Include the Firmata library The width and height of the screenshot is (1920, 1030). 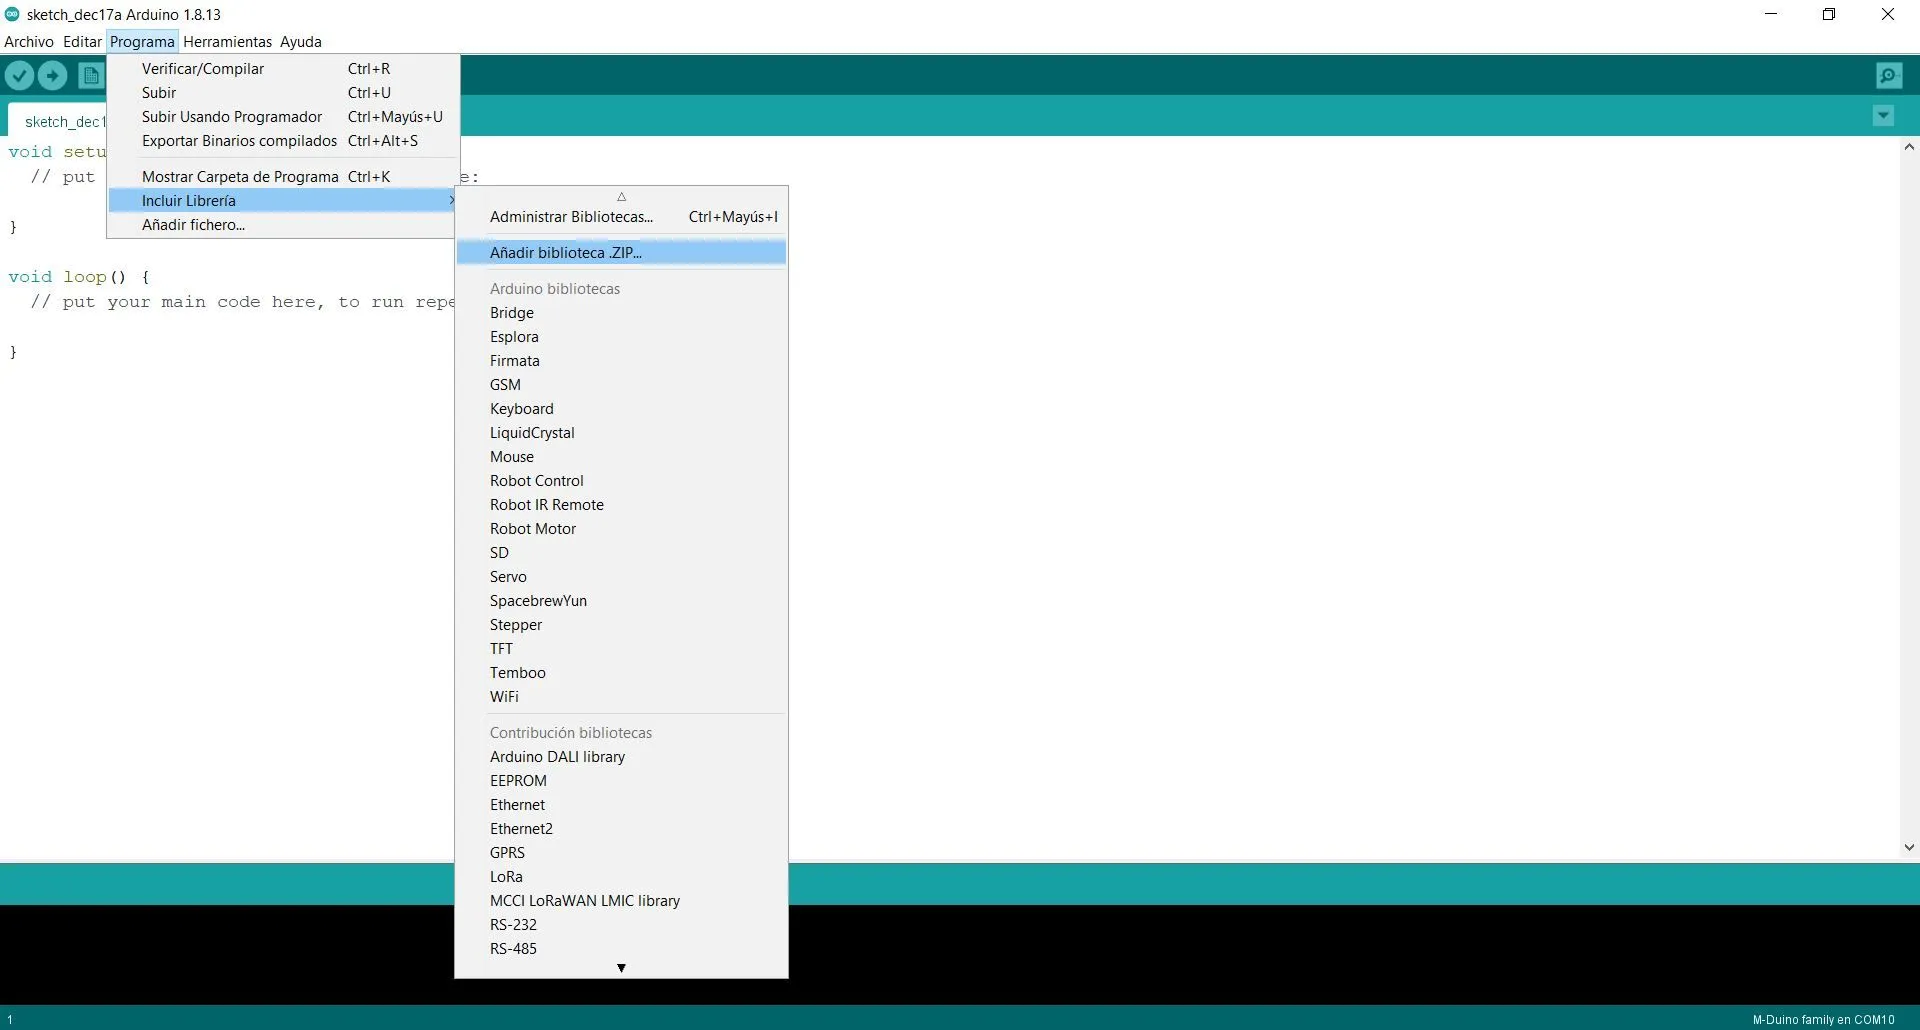tap(621, 361)
